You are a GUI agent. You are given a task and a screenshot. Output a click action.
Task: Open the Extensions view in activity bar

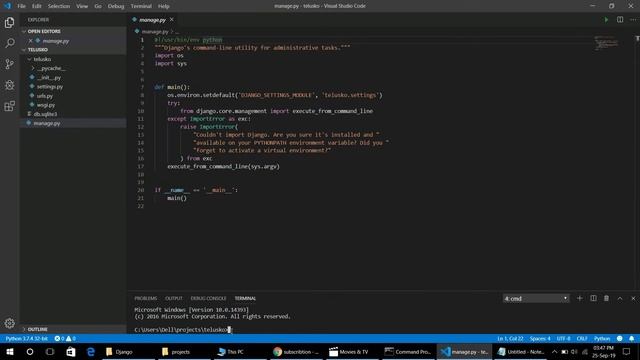9,106
